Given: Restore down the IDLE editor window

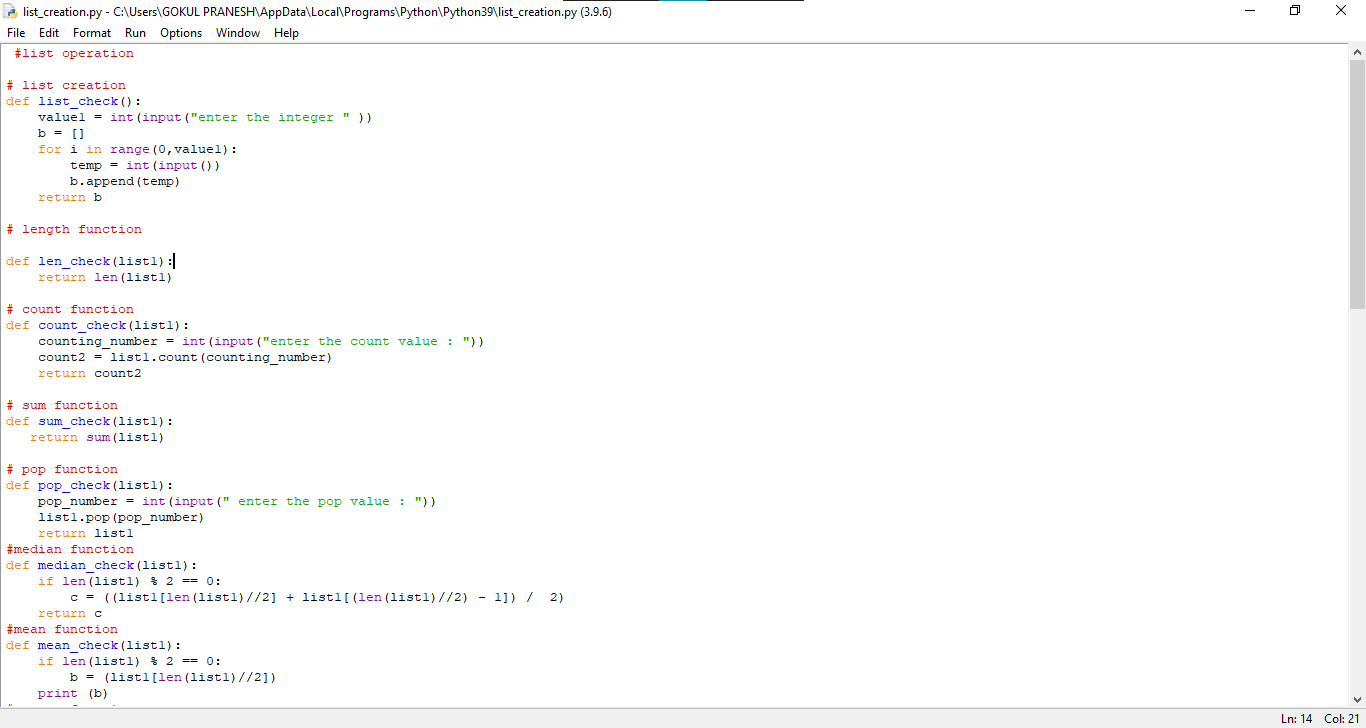Looking at the screenshot, I should [x=1295, y=11].
